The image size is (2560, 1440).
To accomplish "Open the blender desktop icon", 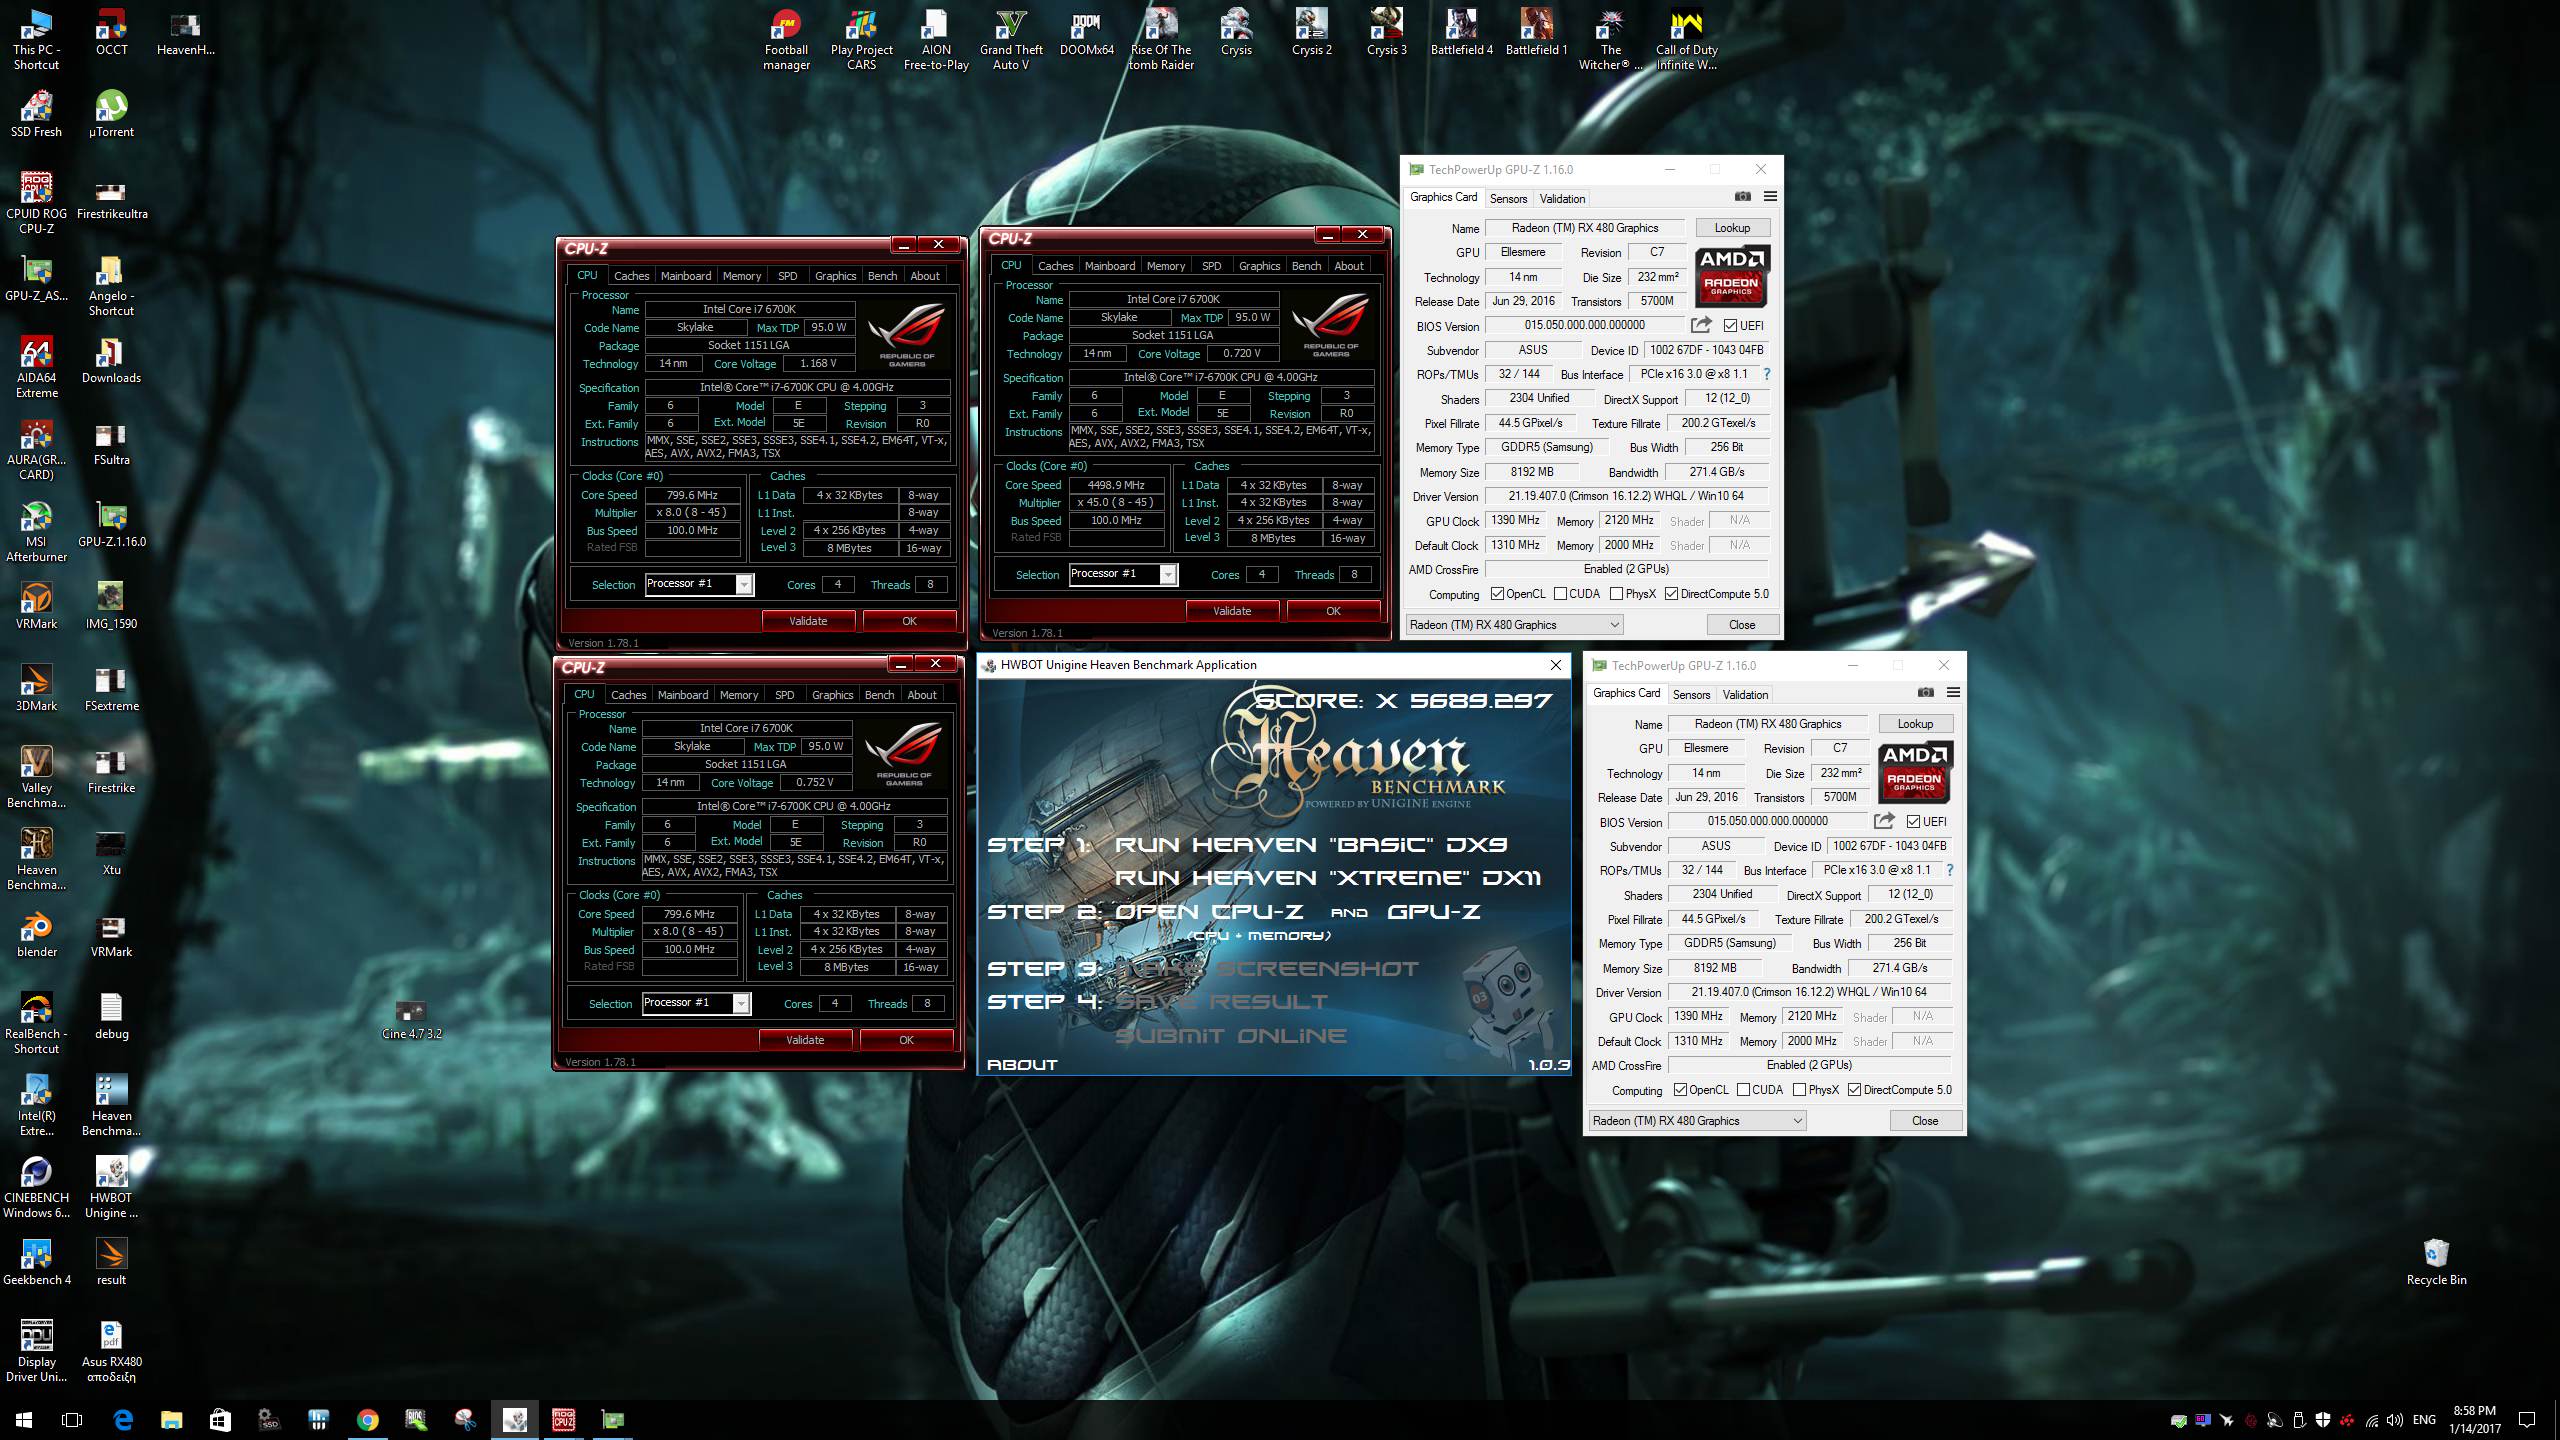I will (x=37, y=934).
